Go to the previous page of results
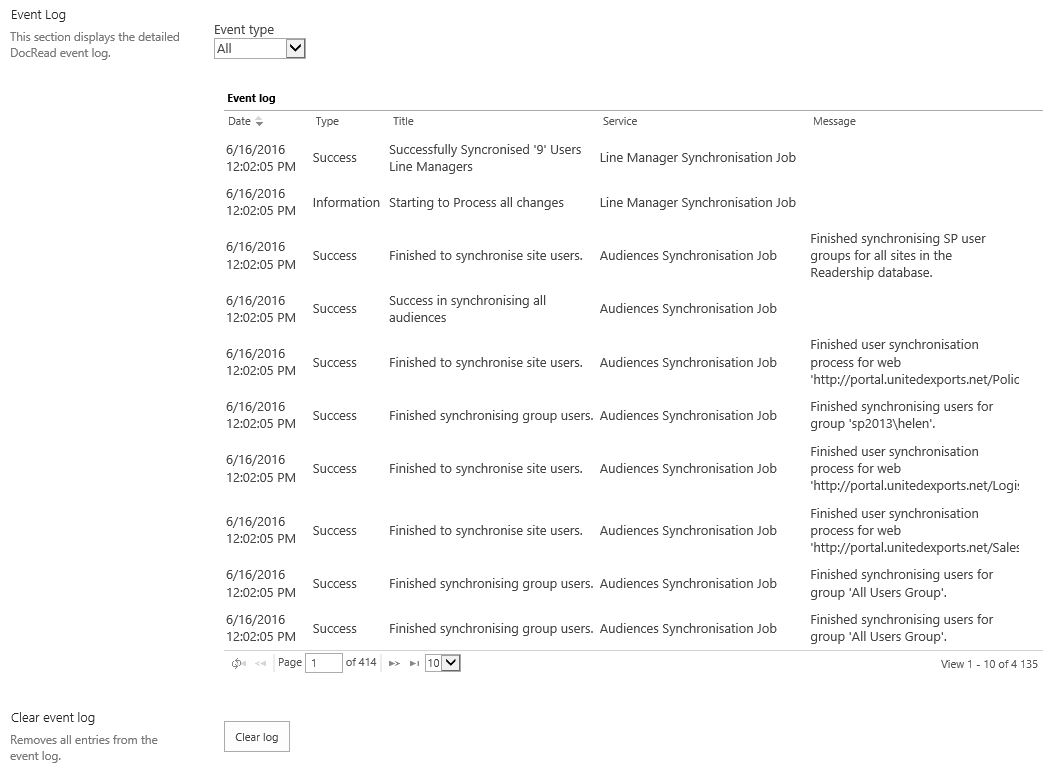 click(260, 663)
